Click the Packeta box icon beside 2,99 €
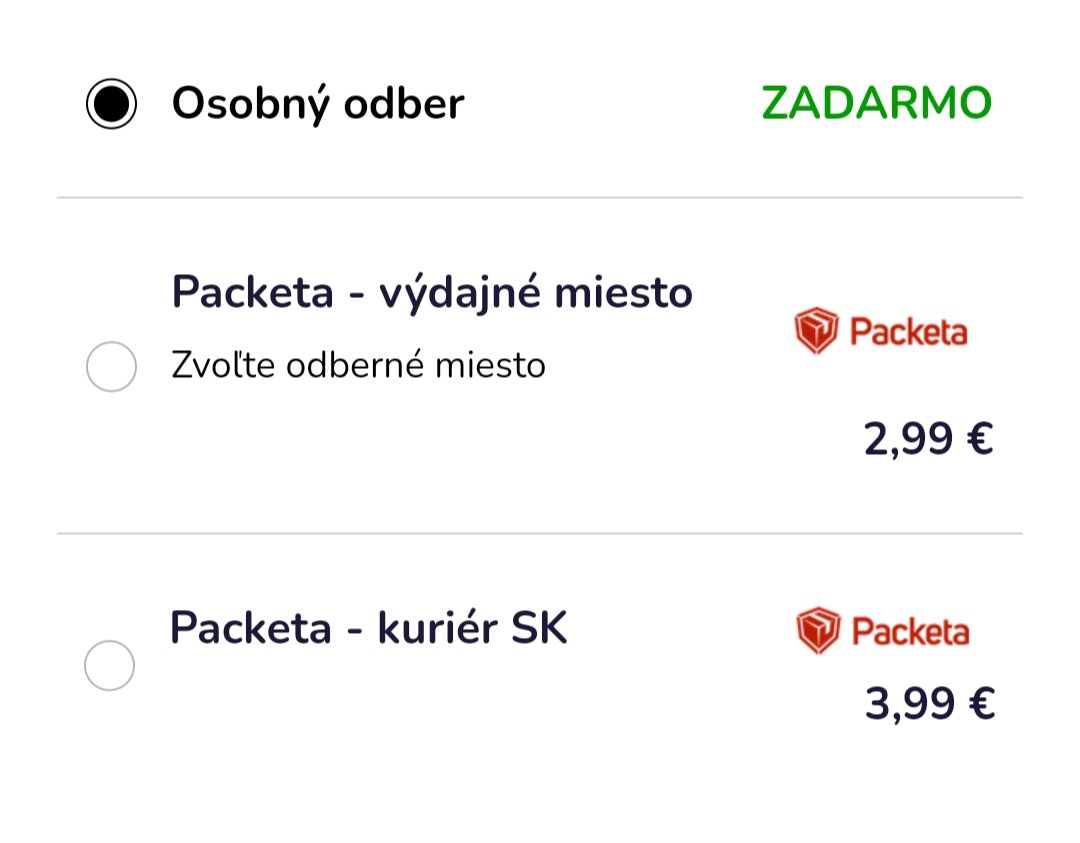Screen dimensions: 1080x843 pyautogui.click(x=816, y=331)
